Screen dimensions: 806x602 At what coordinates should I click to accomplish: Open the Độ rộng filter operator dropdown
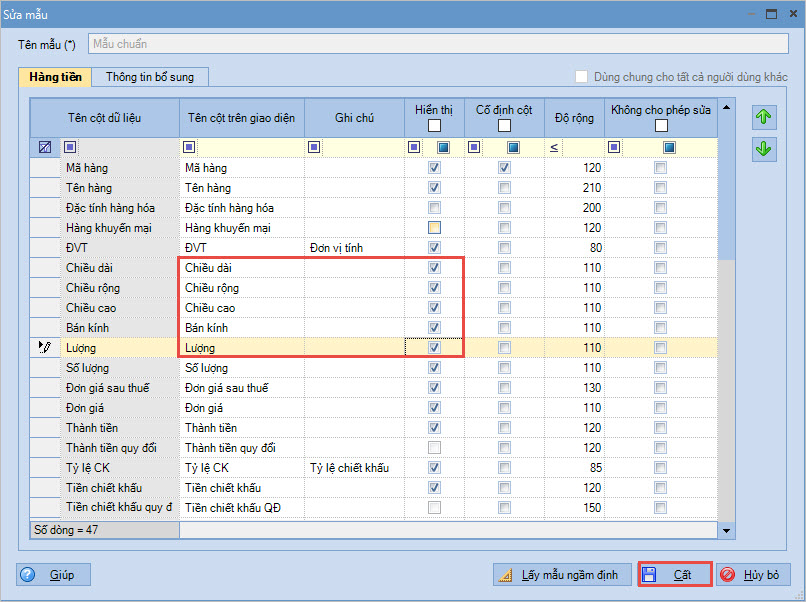point(554,148)
